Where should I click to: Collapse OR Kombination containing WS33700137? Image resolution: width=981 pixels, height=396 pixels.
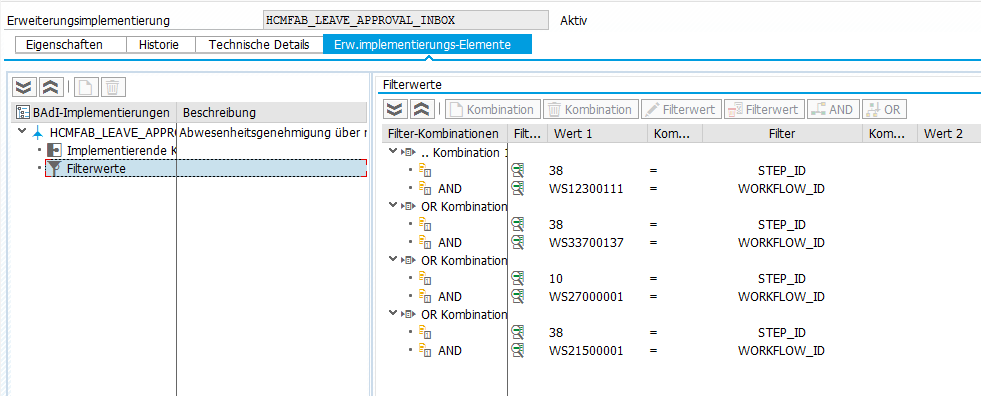coord(393,206)
